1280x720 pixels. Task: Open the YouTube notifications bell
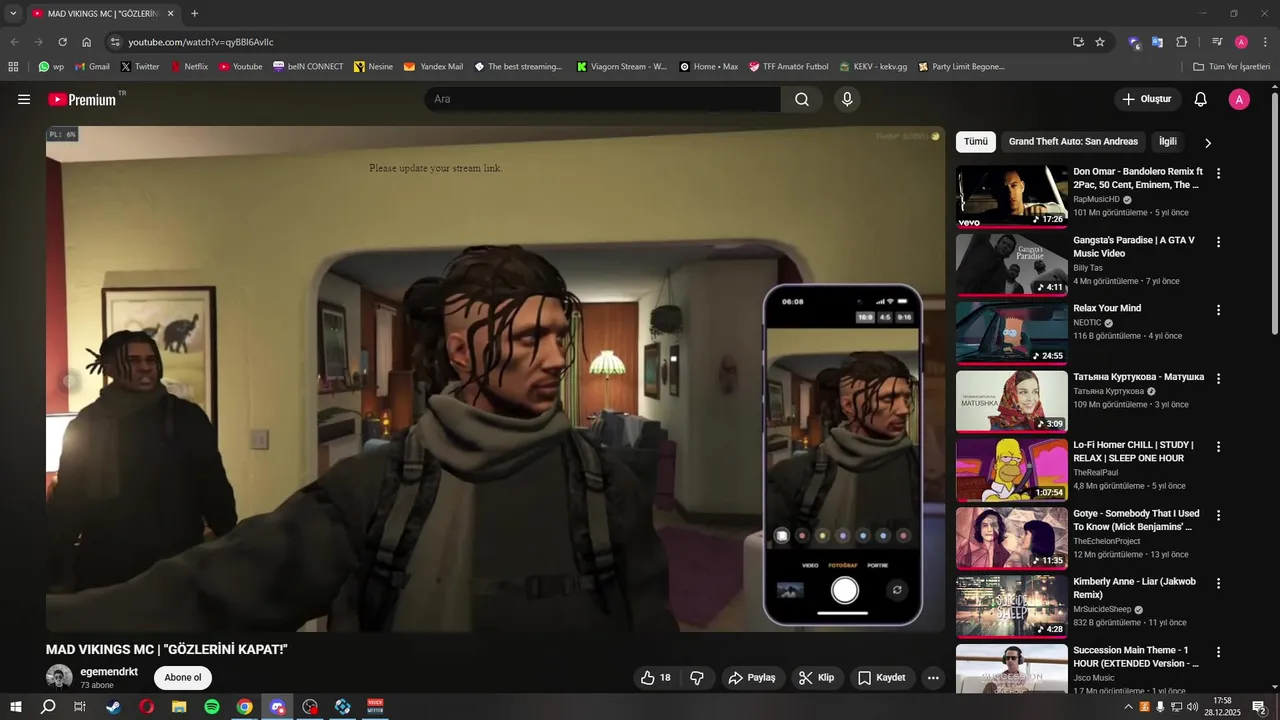(1201, 99)
